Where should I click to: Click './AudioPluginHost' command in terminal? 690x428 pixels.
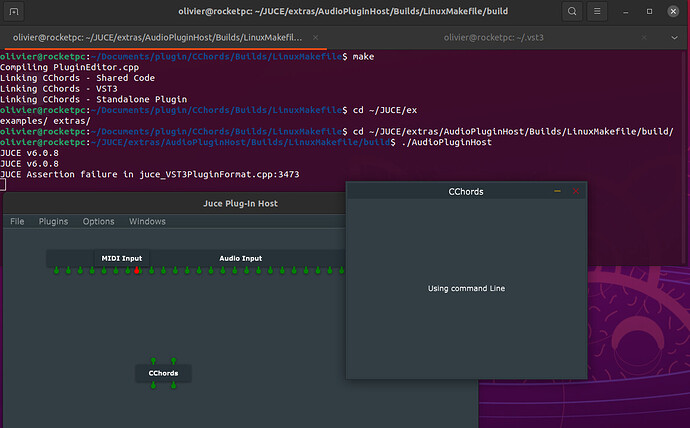click(447, 143)
